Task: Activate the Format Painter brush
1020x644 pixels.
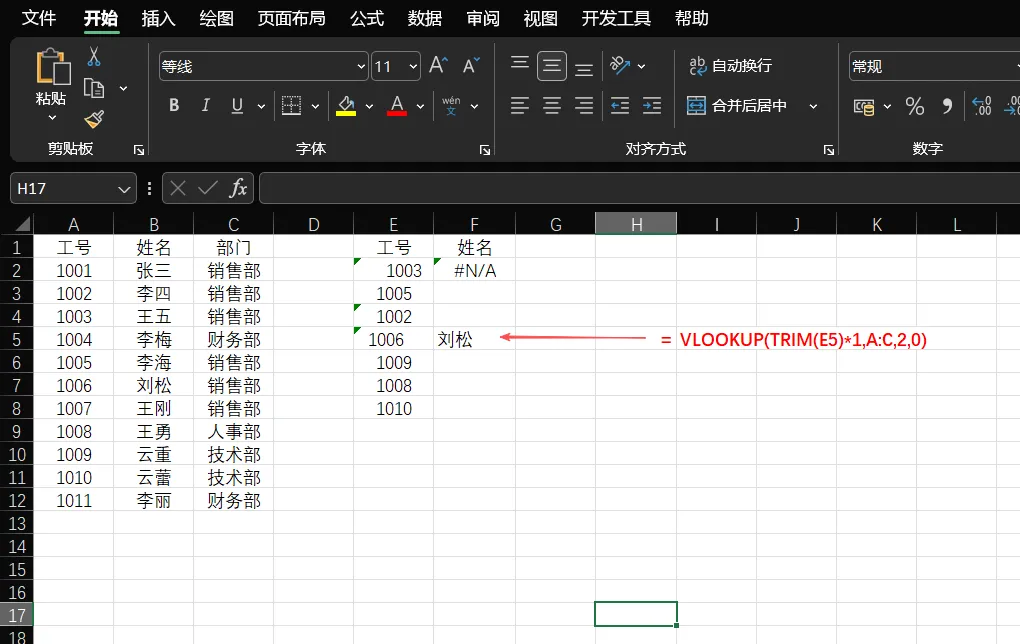Action: coord(94,119)
